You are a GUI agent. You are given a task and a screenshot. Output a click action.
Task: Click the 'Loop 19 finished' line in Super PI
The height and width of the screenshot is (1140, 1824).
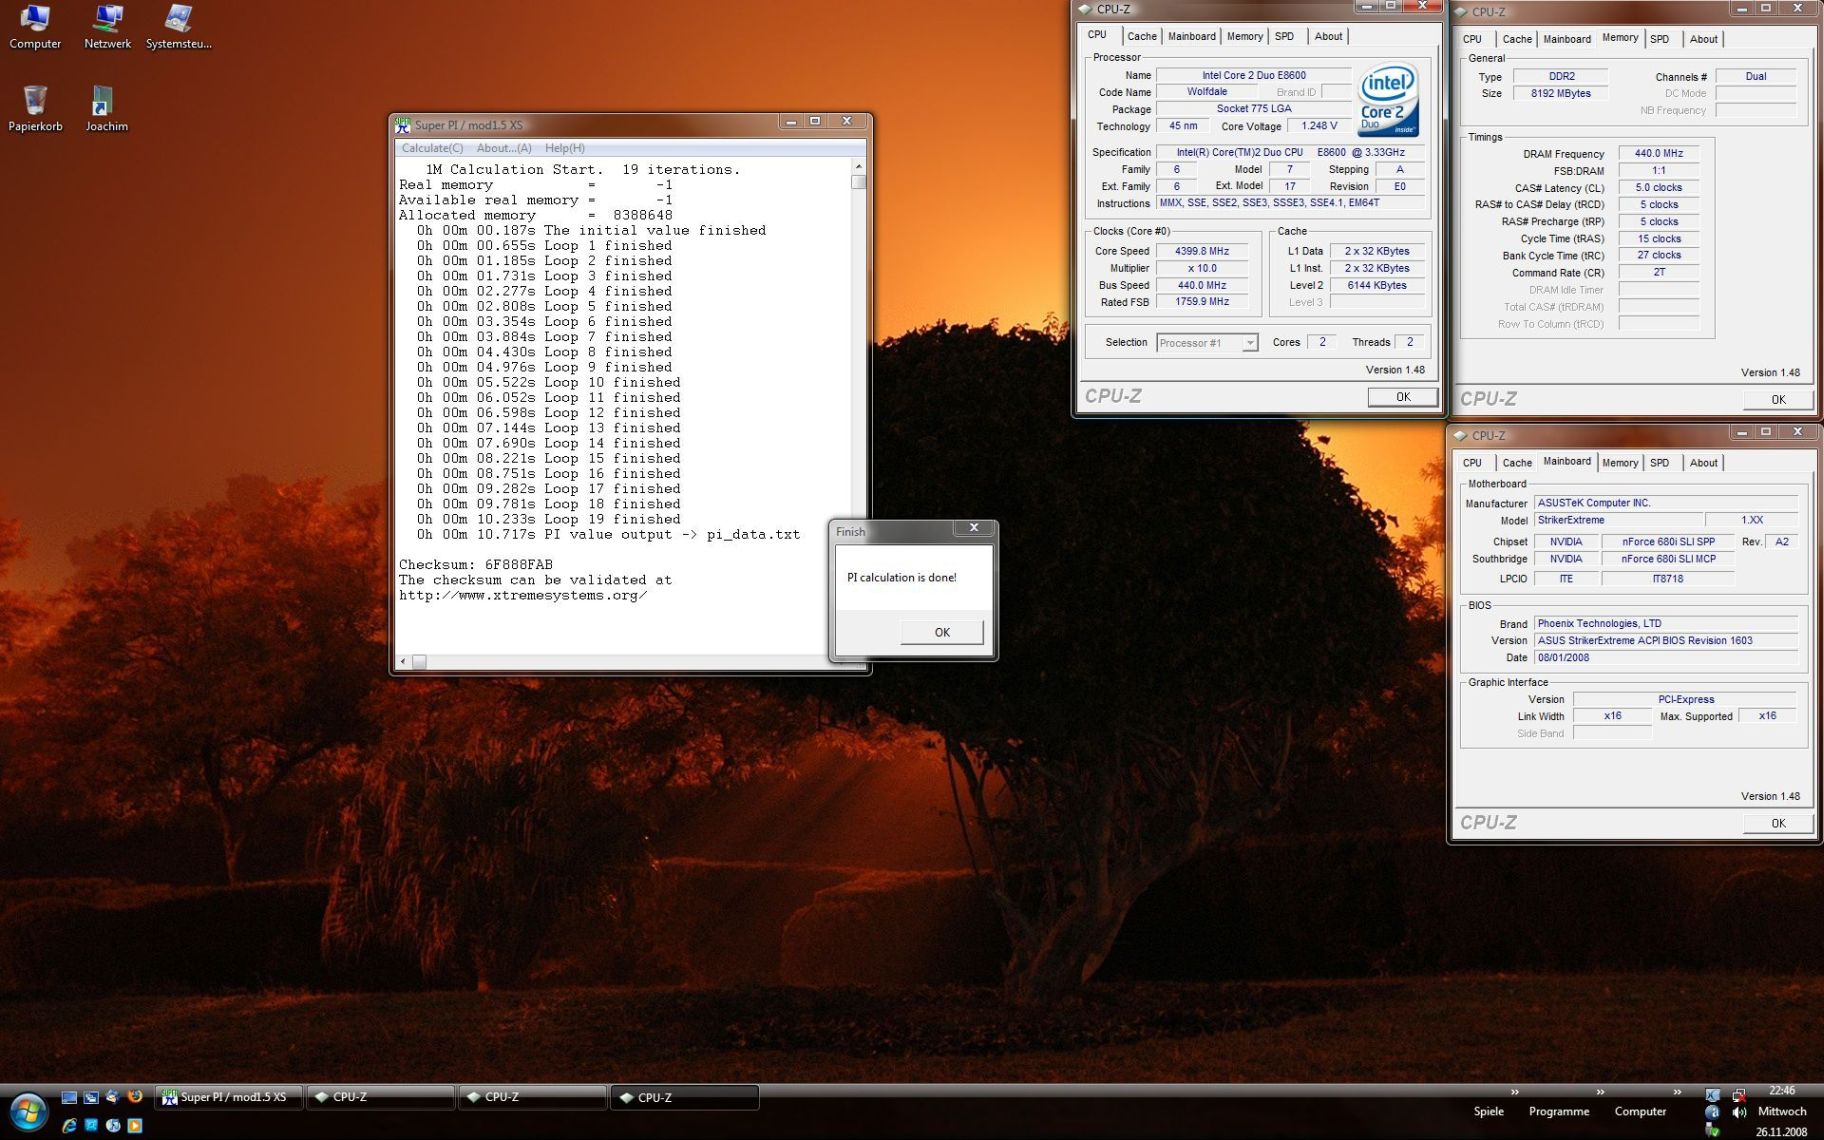click(549, 519)
